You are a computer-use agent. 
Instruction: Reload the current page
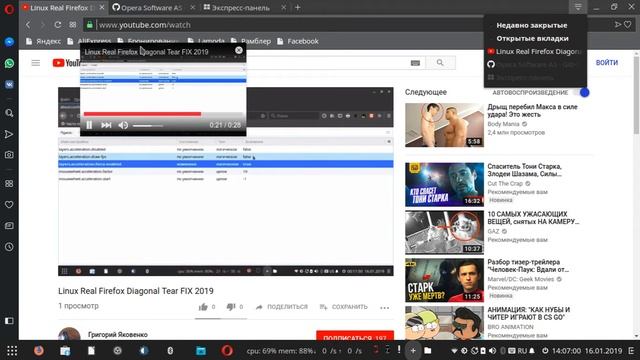(x=58, y=24)
